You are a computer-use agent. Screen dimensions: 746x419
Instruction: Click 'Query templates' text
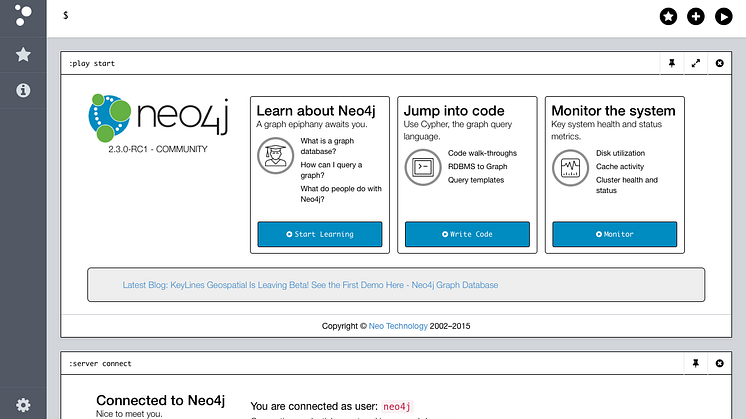476,180
